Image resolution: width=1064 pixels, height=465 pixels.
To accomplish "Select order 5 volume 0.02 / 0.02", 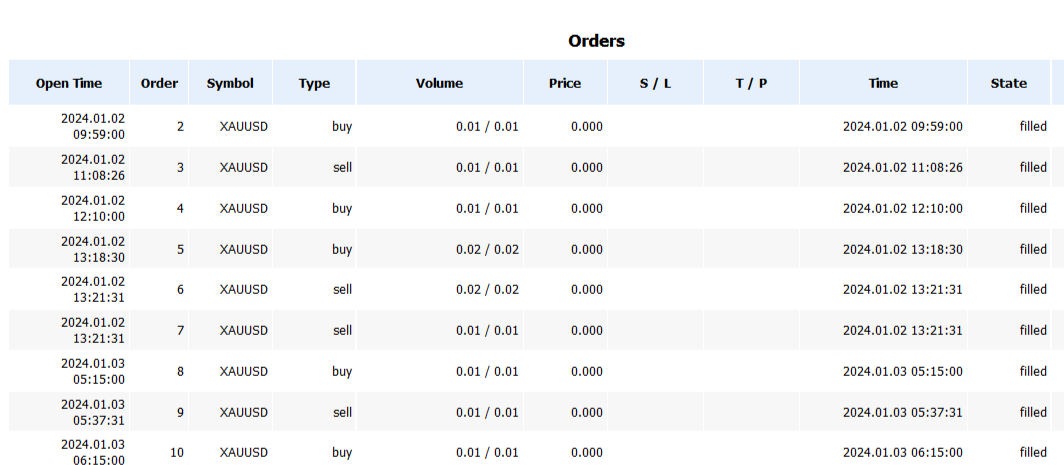I will (x=487, y=249).
